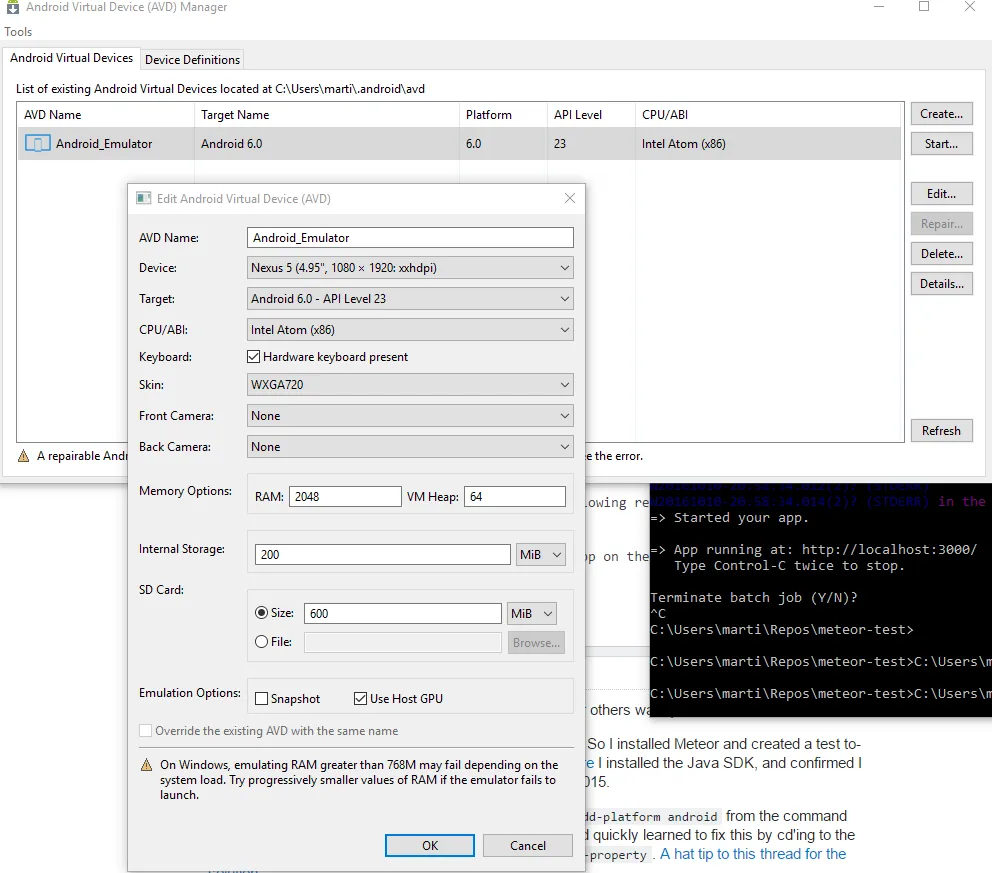Open the Skin dropdown set to WXGA720

coord(410,385)
